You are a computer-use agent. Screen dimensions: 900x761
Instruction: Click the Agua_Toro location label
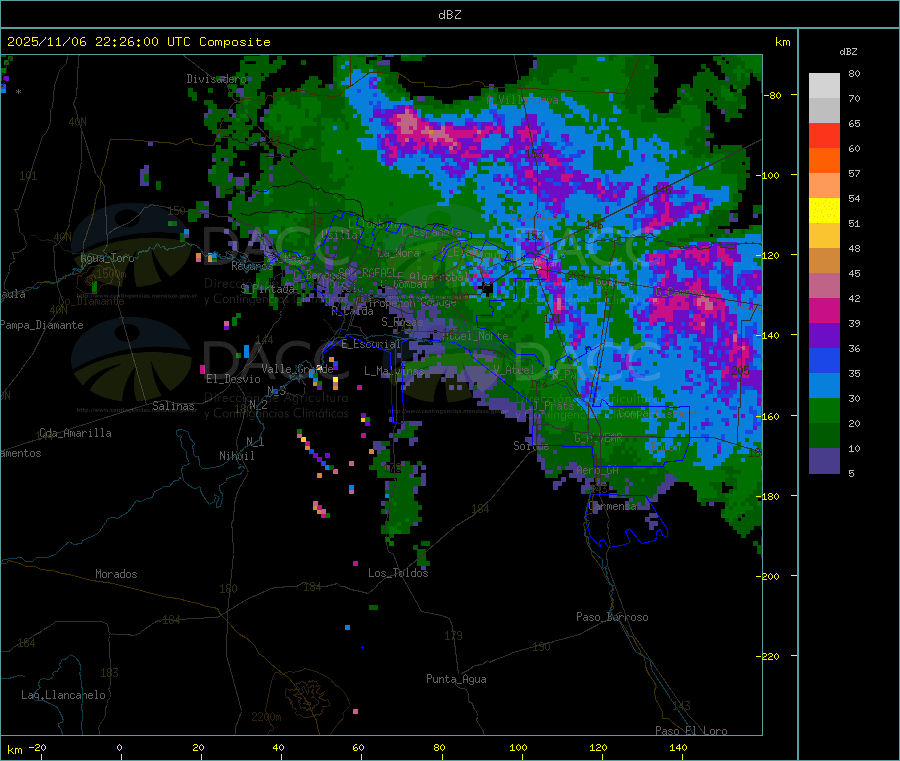(x=107, y=258)
